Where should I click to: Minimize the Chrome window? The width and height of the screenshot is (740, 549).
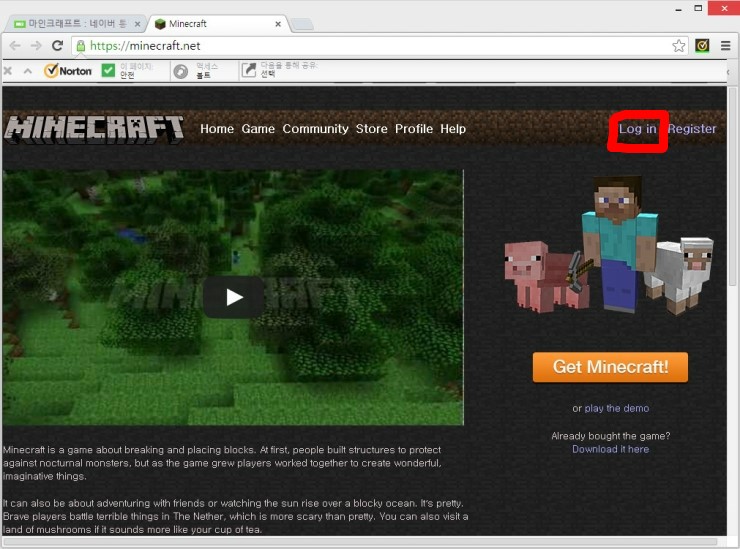point(678,9)
